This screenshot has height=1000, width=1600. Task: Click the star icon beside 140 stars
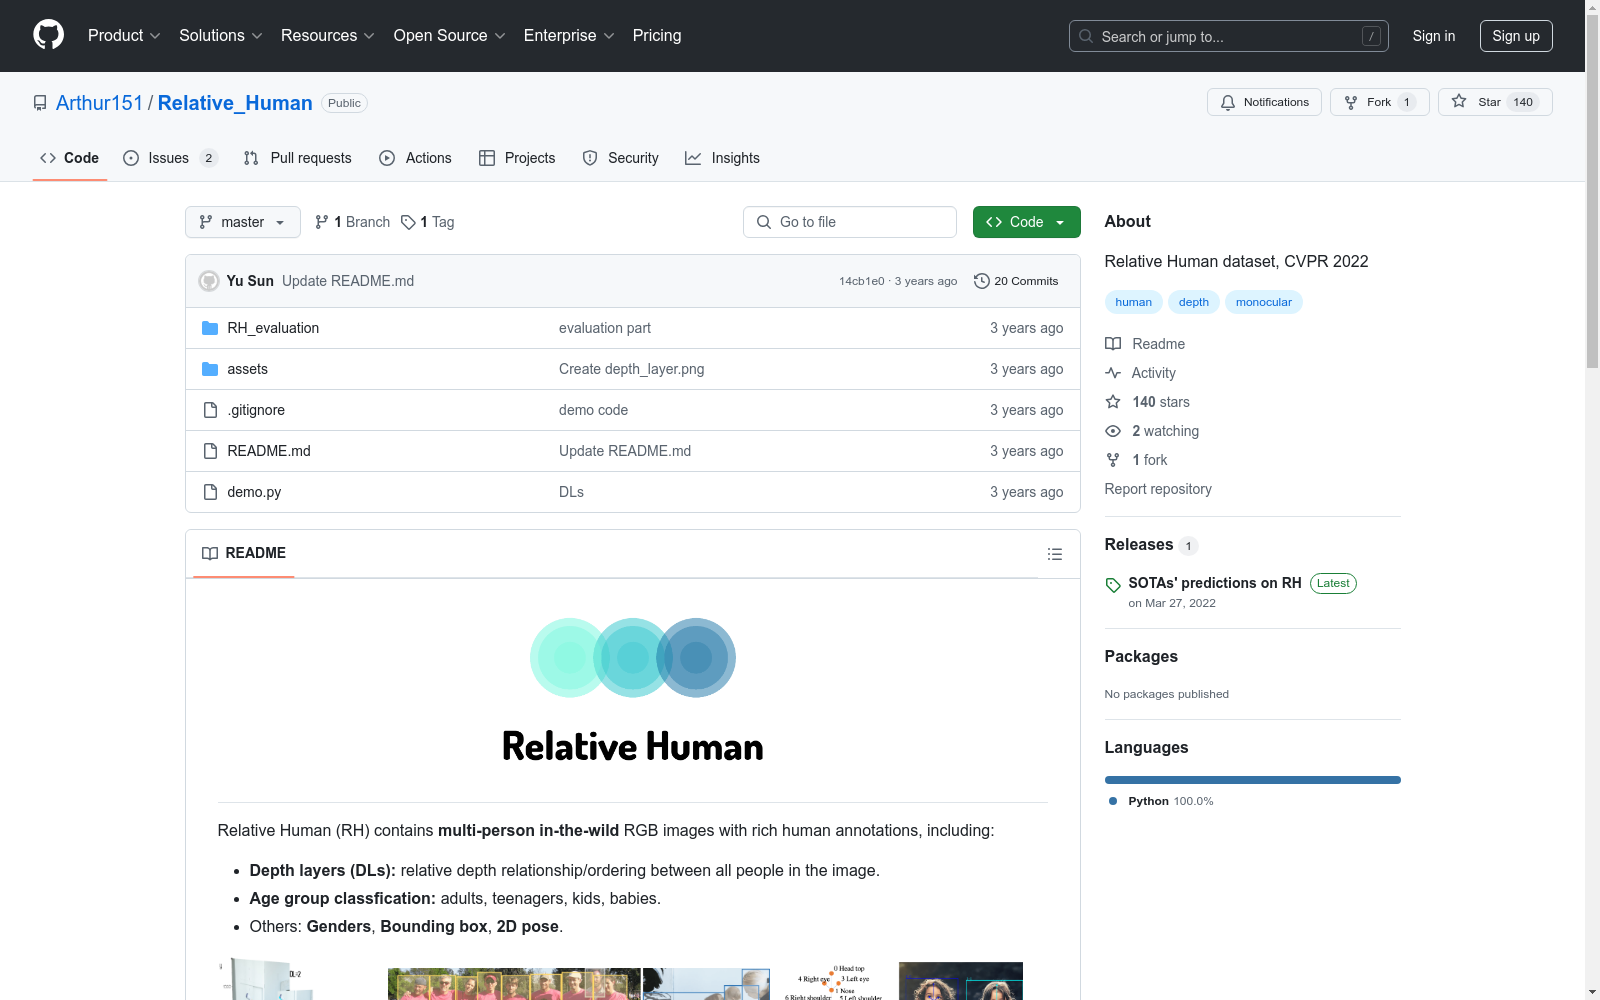pyautogui.click(x=1113, y=402)
